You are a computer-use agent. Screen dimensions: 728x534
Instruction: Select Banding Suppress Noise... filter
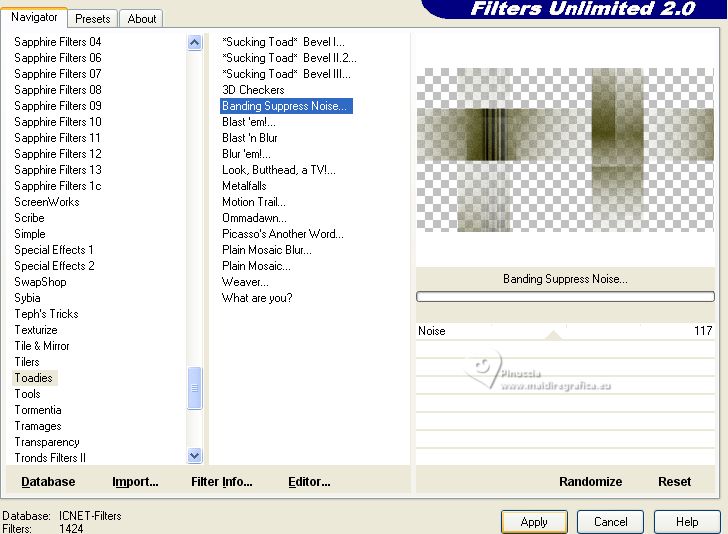click(286, 106)
